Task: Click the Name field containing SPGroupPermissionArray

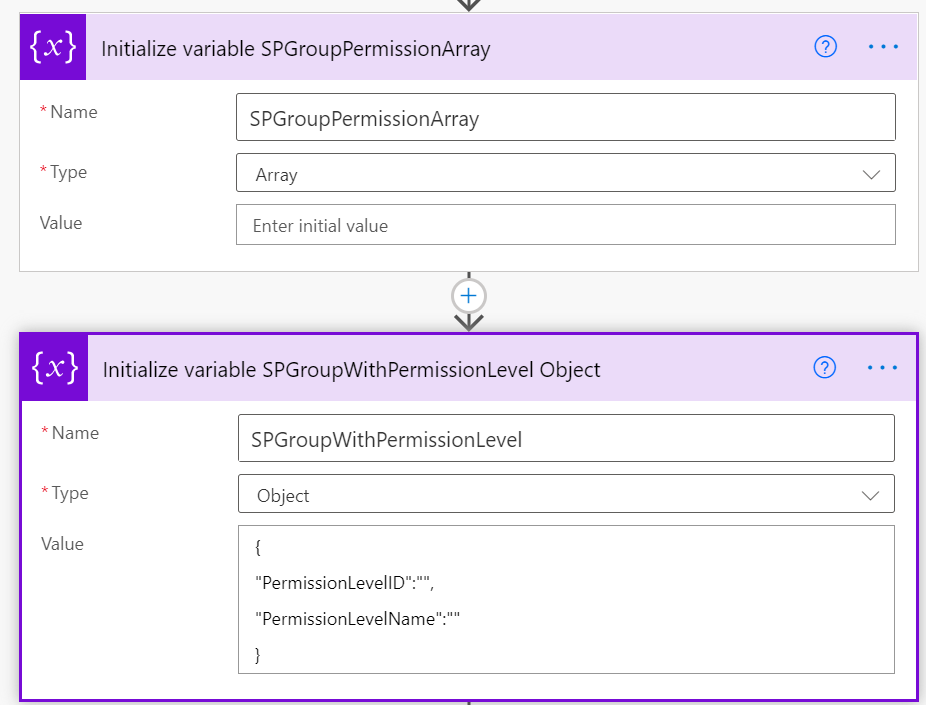Action: pos(565,116)
